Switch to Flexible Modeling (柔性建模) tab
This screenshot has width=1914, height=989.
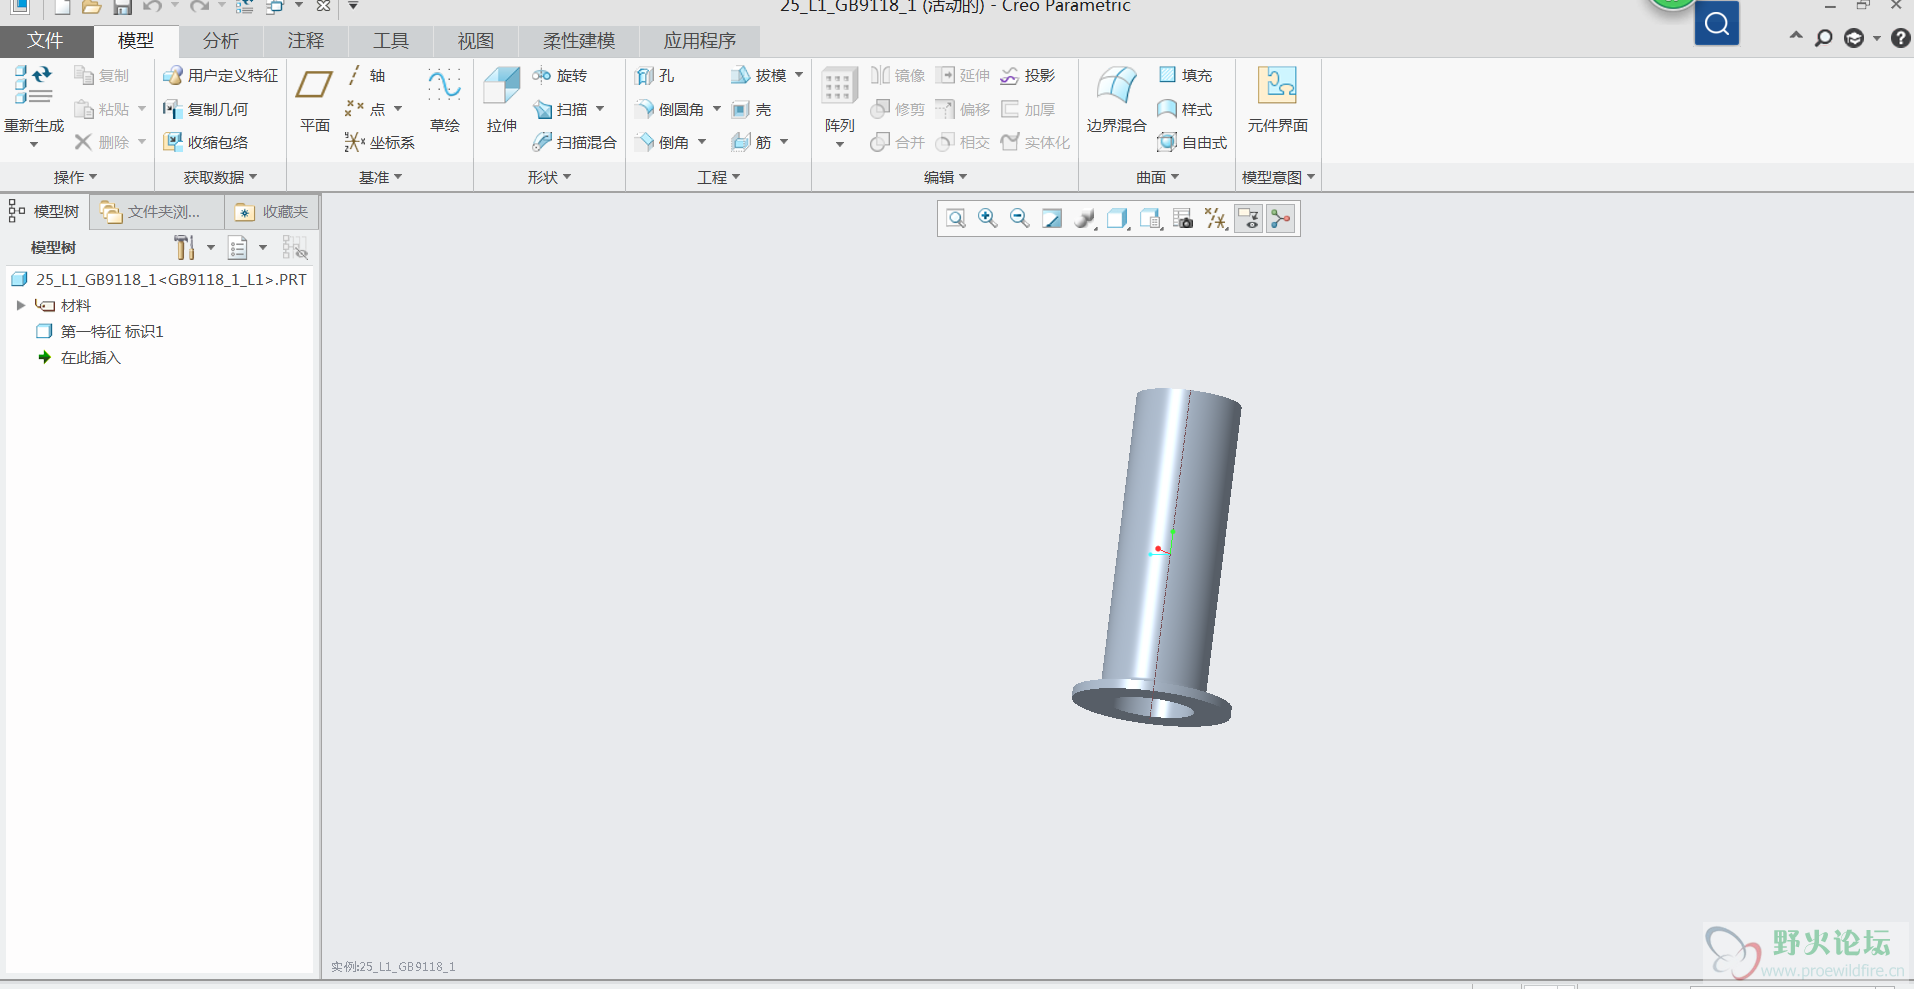[578, 41]
